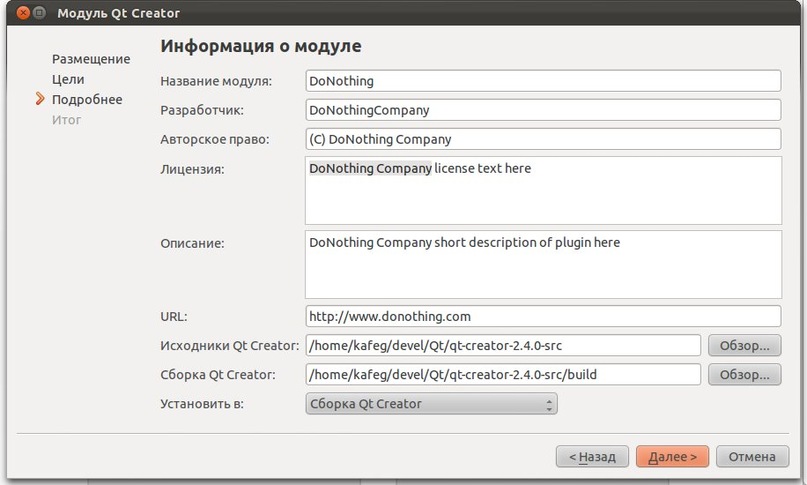This screenshot has width=807, height=485.
Task: Browse for Исходники Qt Creator path
Action: click(744, 346)
